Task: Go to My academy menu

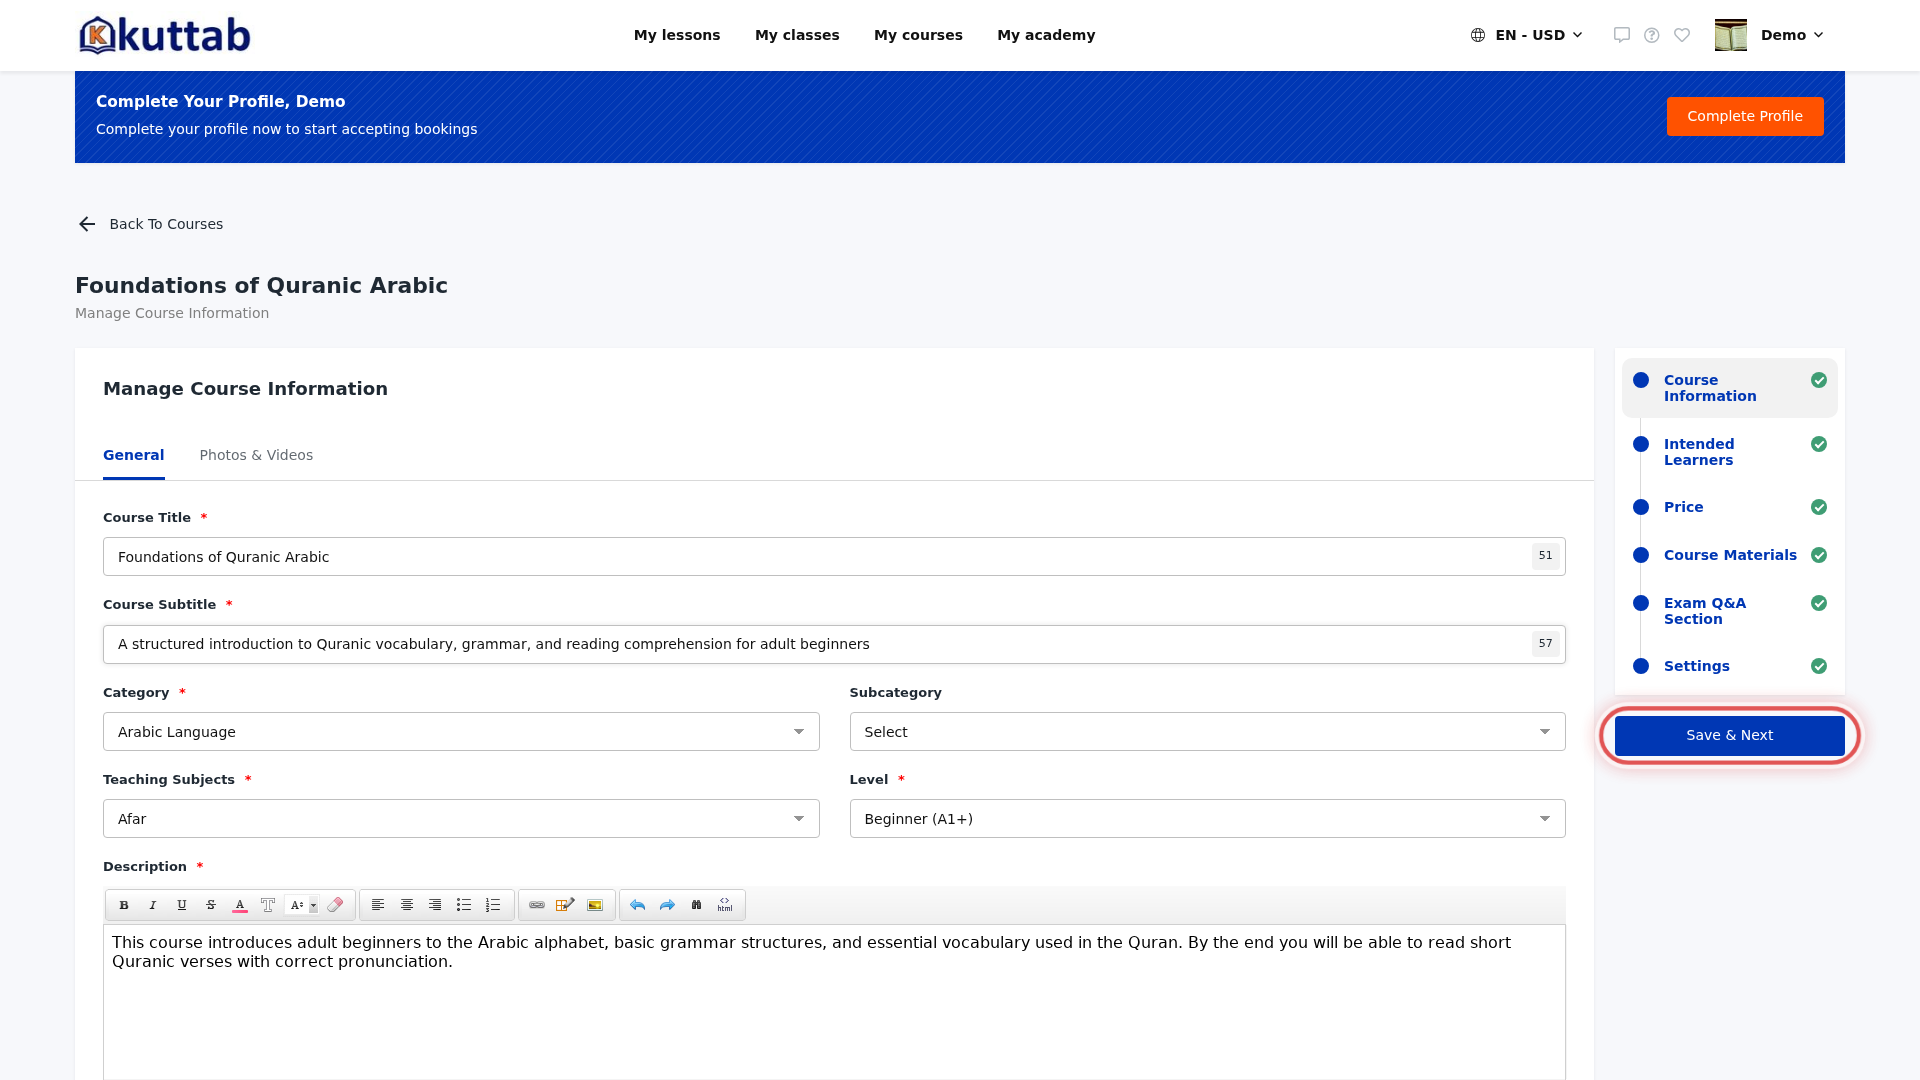Action: tap(1046, 35)
